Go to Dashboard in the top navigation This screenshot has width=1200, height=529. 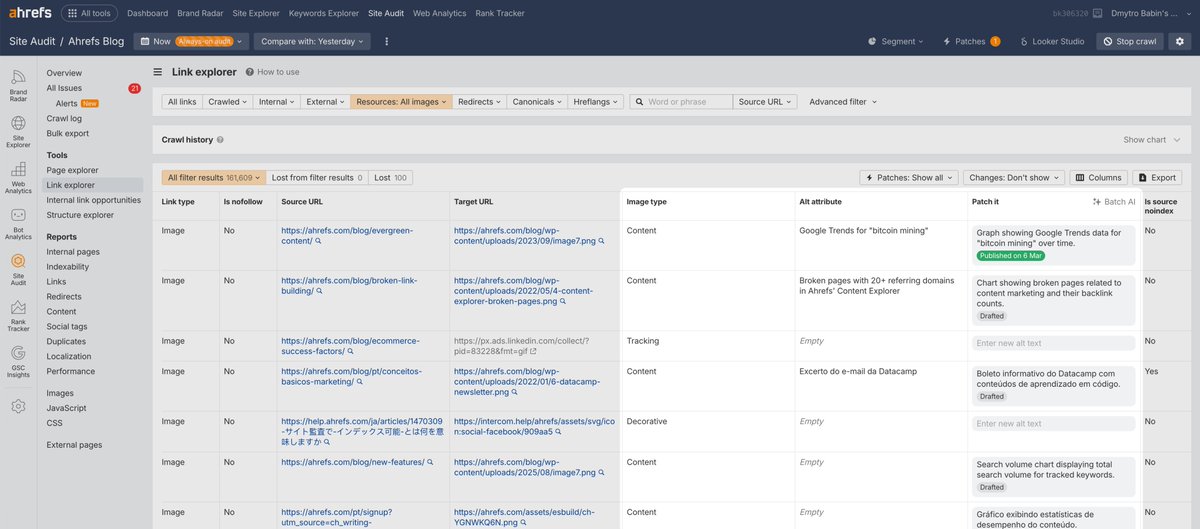148,13
